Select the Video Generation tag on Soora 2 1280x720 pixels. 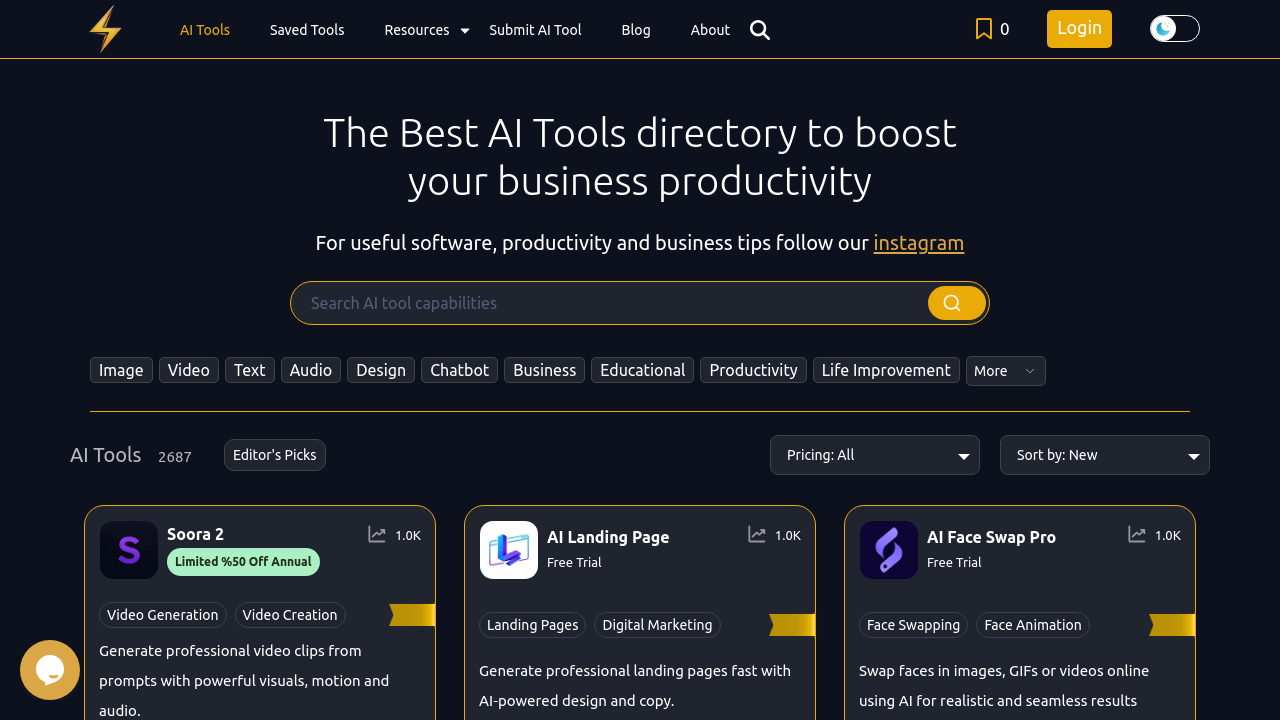pos(163,615)
